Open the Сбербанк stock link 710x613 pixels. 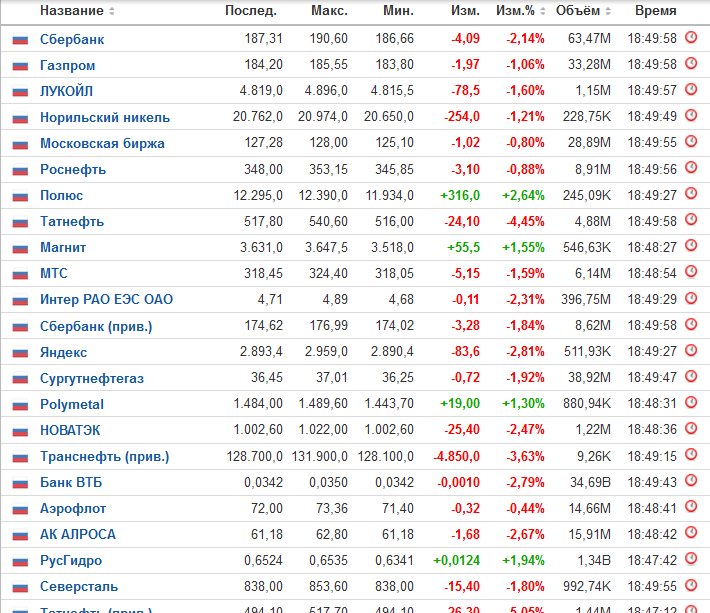(x=72, y=39)
